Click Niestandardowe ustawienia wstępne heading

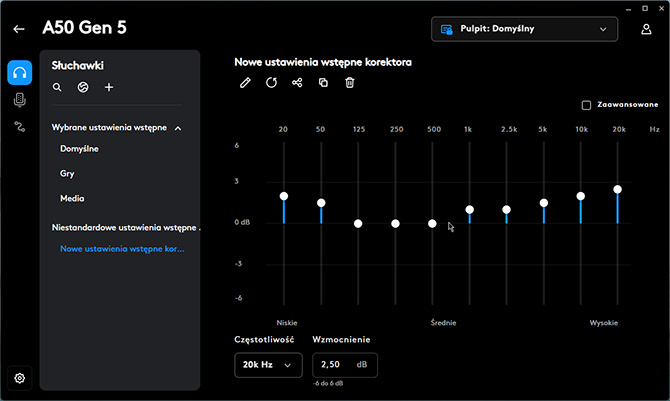[x=124, y=227]
